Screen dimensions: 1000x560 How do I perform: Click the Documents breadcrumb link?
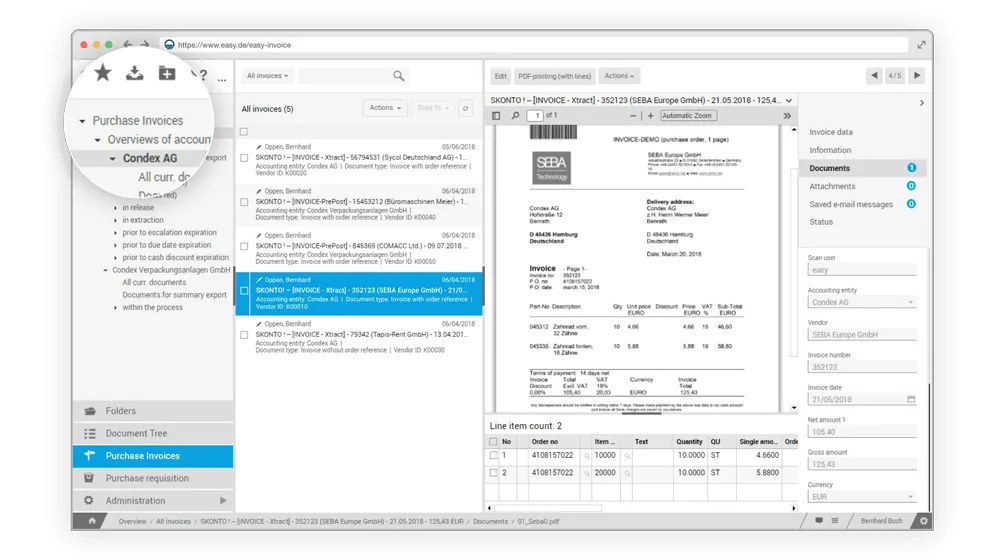[x=490, y=522]
